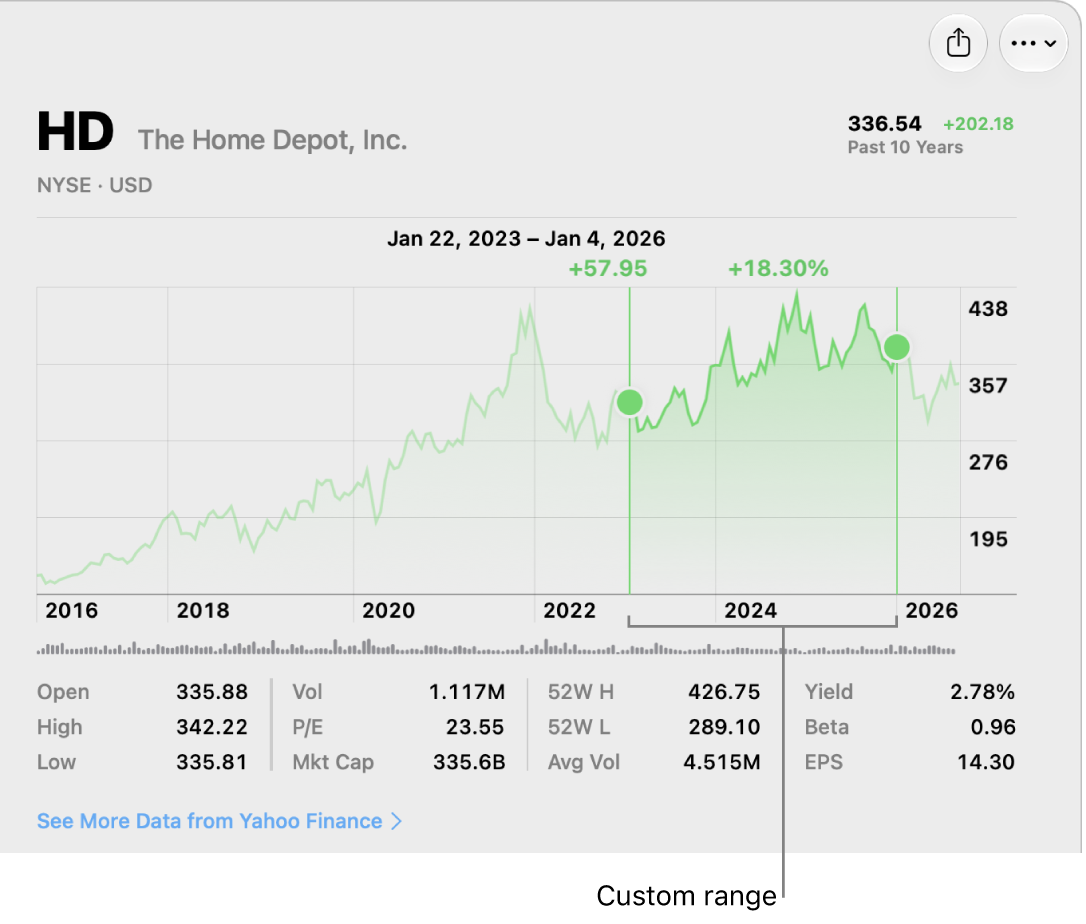Click the 52W L value 289.10

724,727
